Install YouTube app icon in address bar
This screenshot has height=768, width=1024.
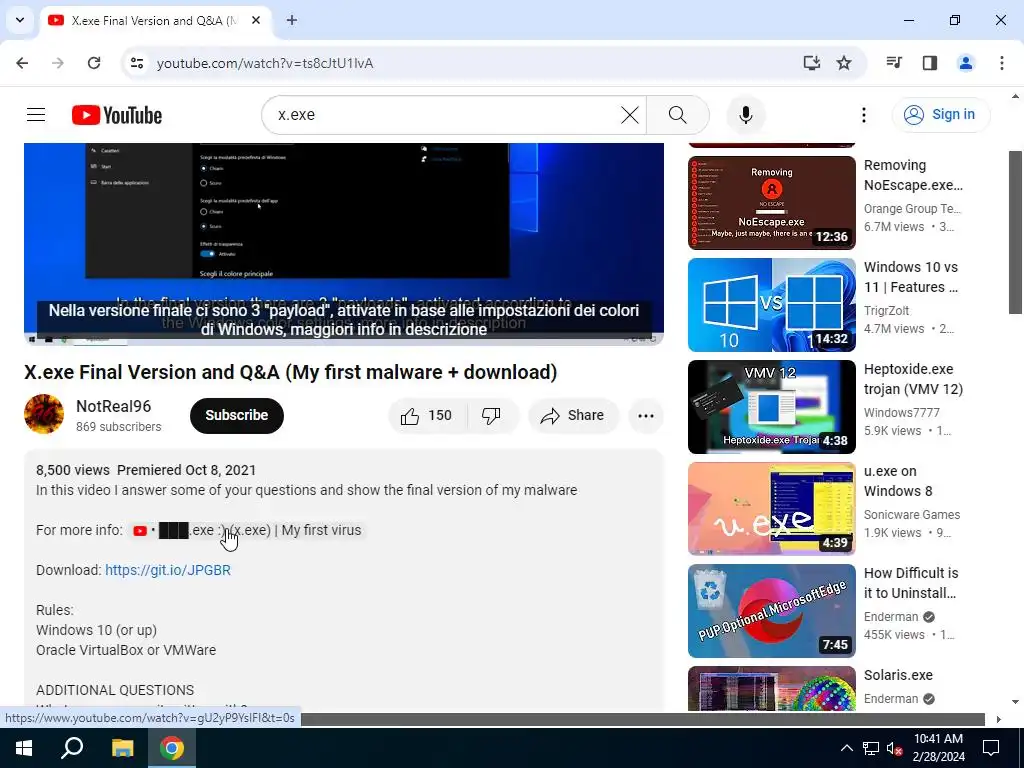(811, 63)
